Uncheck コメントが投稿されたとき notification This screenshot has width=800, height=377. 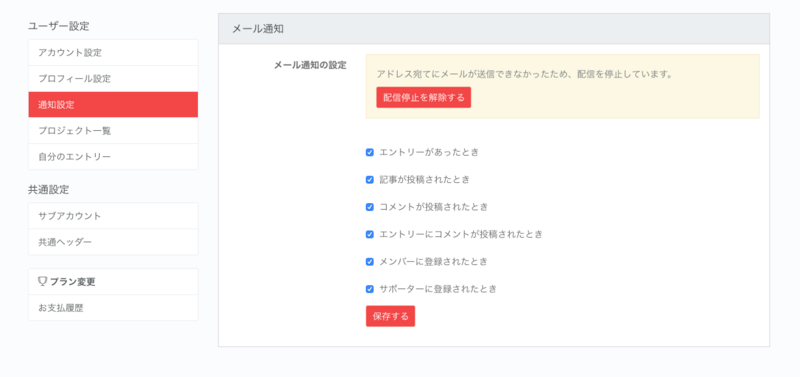click(x=370, y=207)
